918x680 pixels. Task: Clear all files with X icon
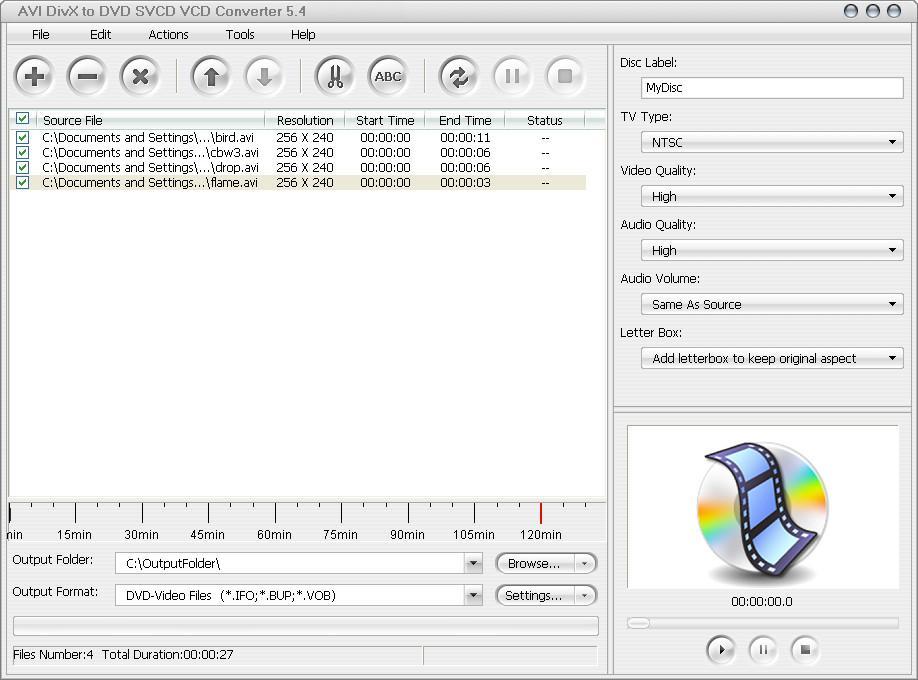pos(140,76)
